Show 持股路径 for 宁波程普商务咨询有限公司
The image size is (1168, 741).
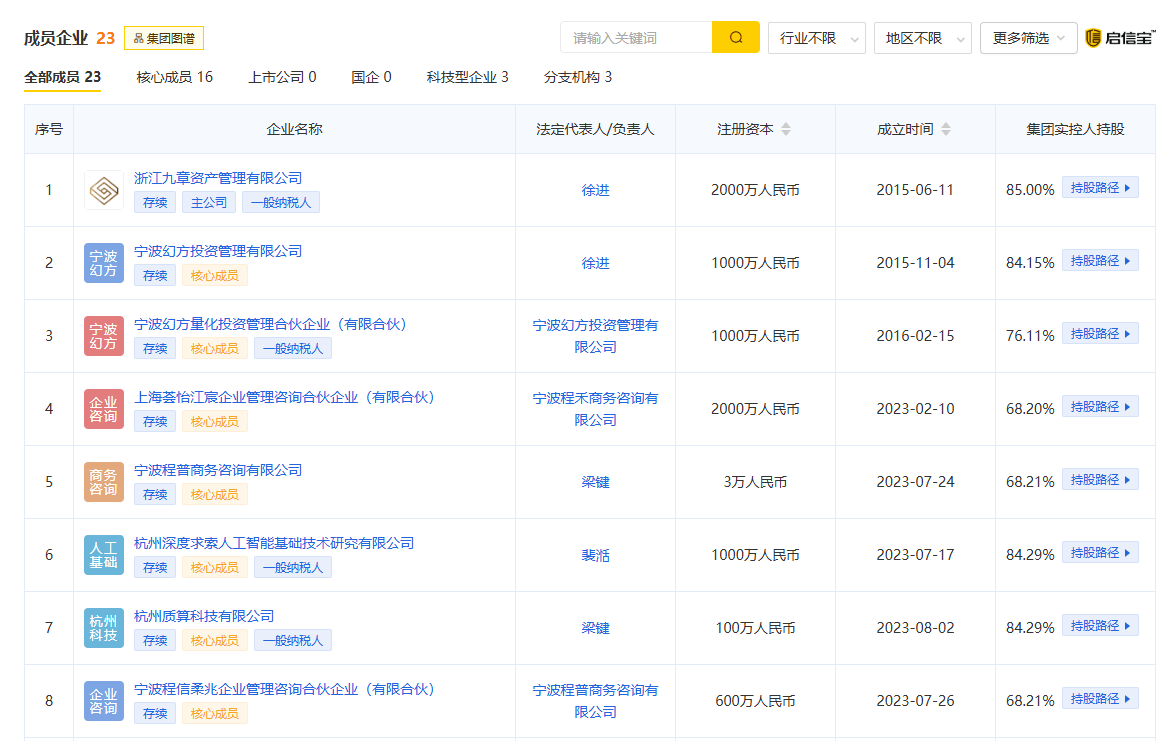pos(1100,480)
